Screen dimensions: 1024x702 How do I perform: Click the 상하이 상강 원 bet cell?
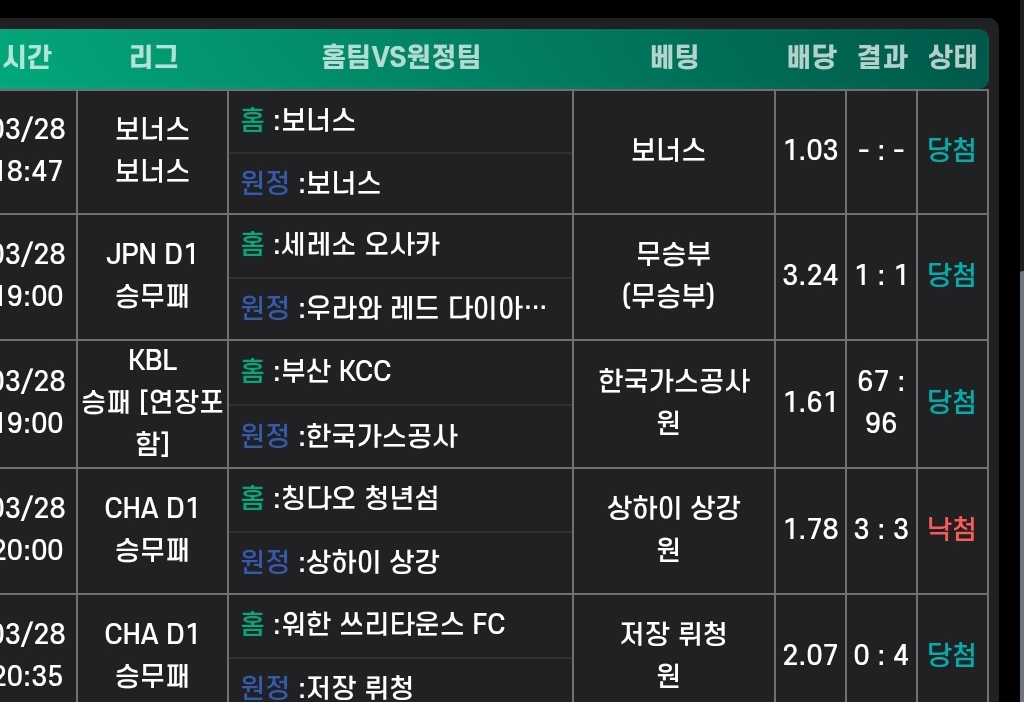(x=674, y=529)
